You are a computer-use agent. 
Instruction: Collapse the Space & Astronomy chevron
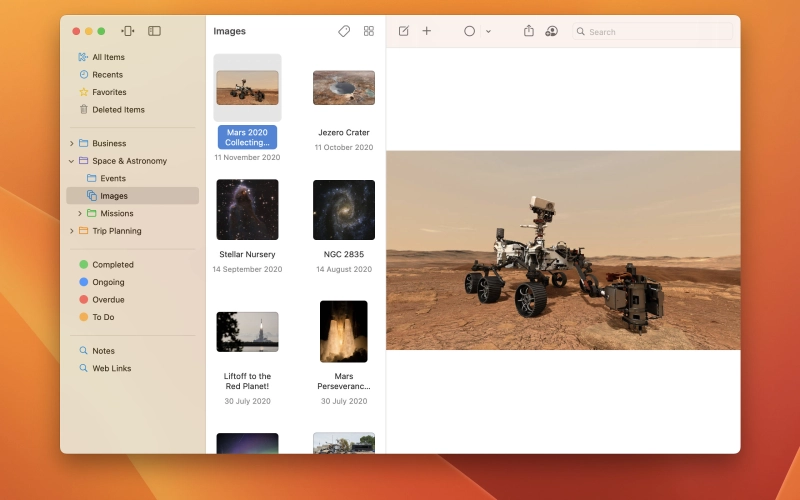pos(71,161)
